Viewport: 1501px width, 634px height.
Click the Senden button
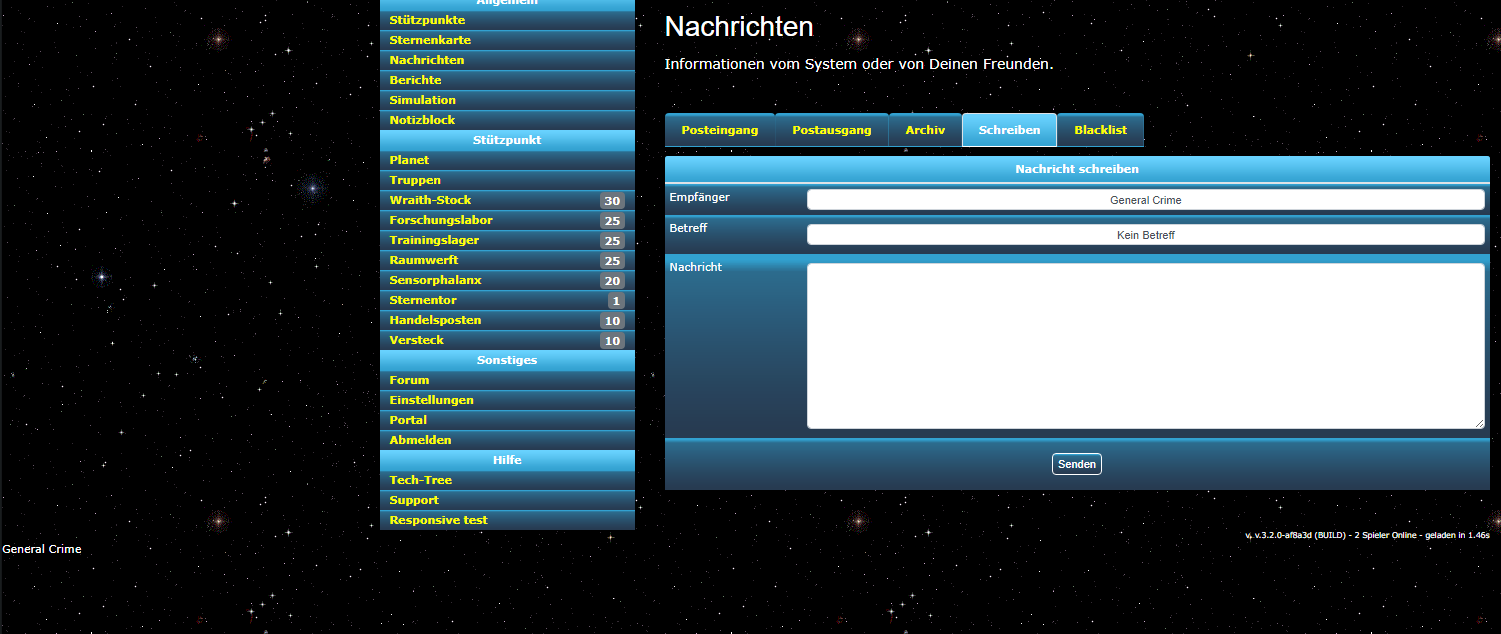(x=1076, y=464)
